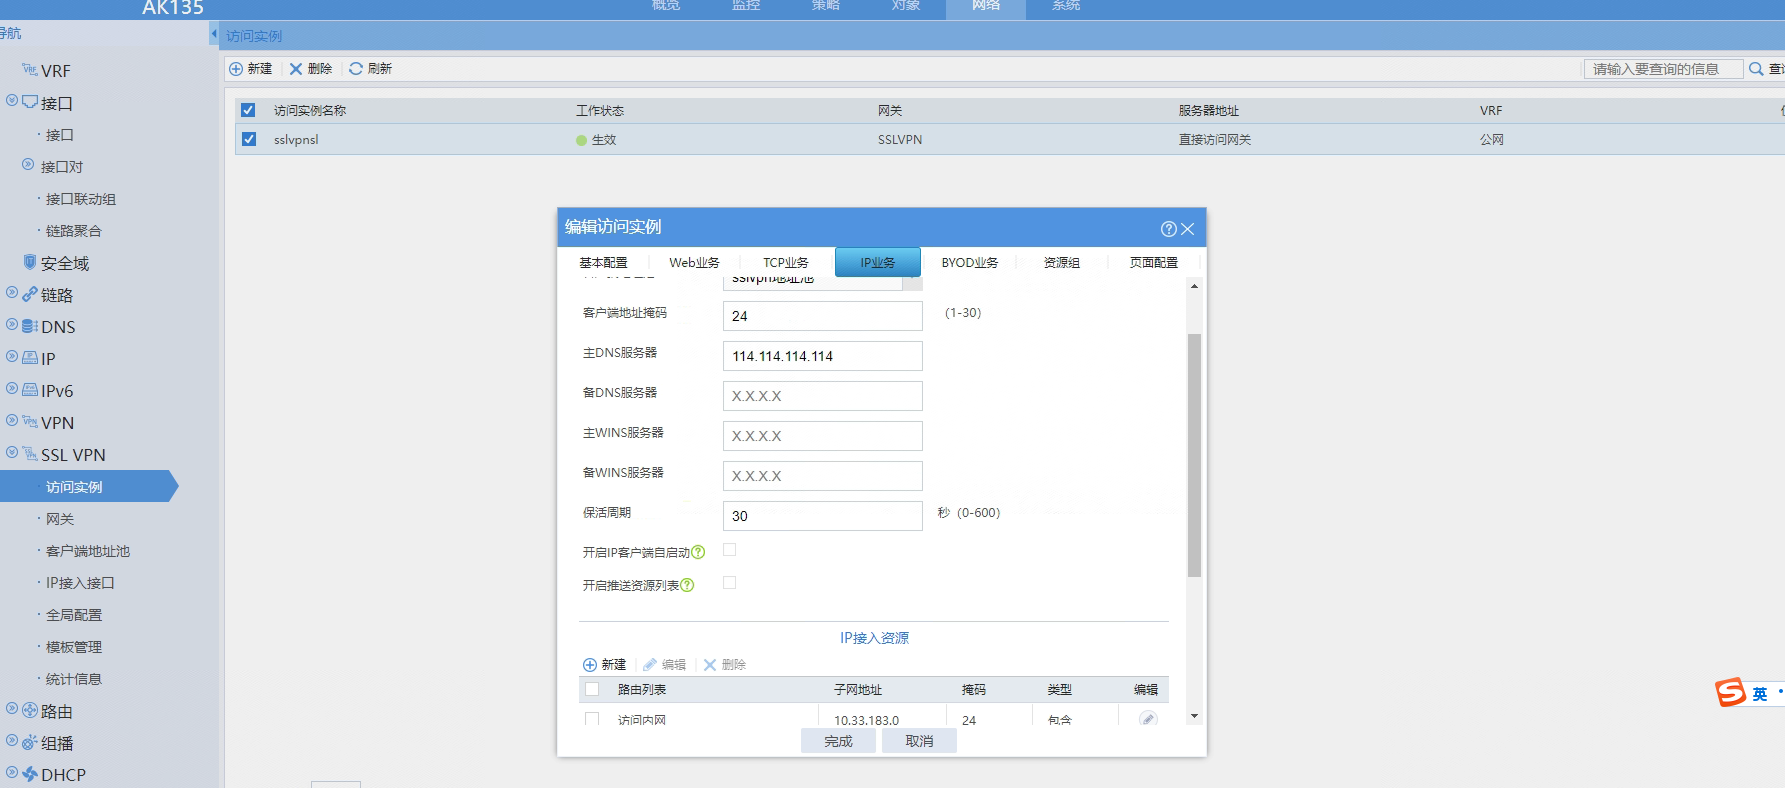Click the pinwheel icon beside DHCP

point(30,774)
